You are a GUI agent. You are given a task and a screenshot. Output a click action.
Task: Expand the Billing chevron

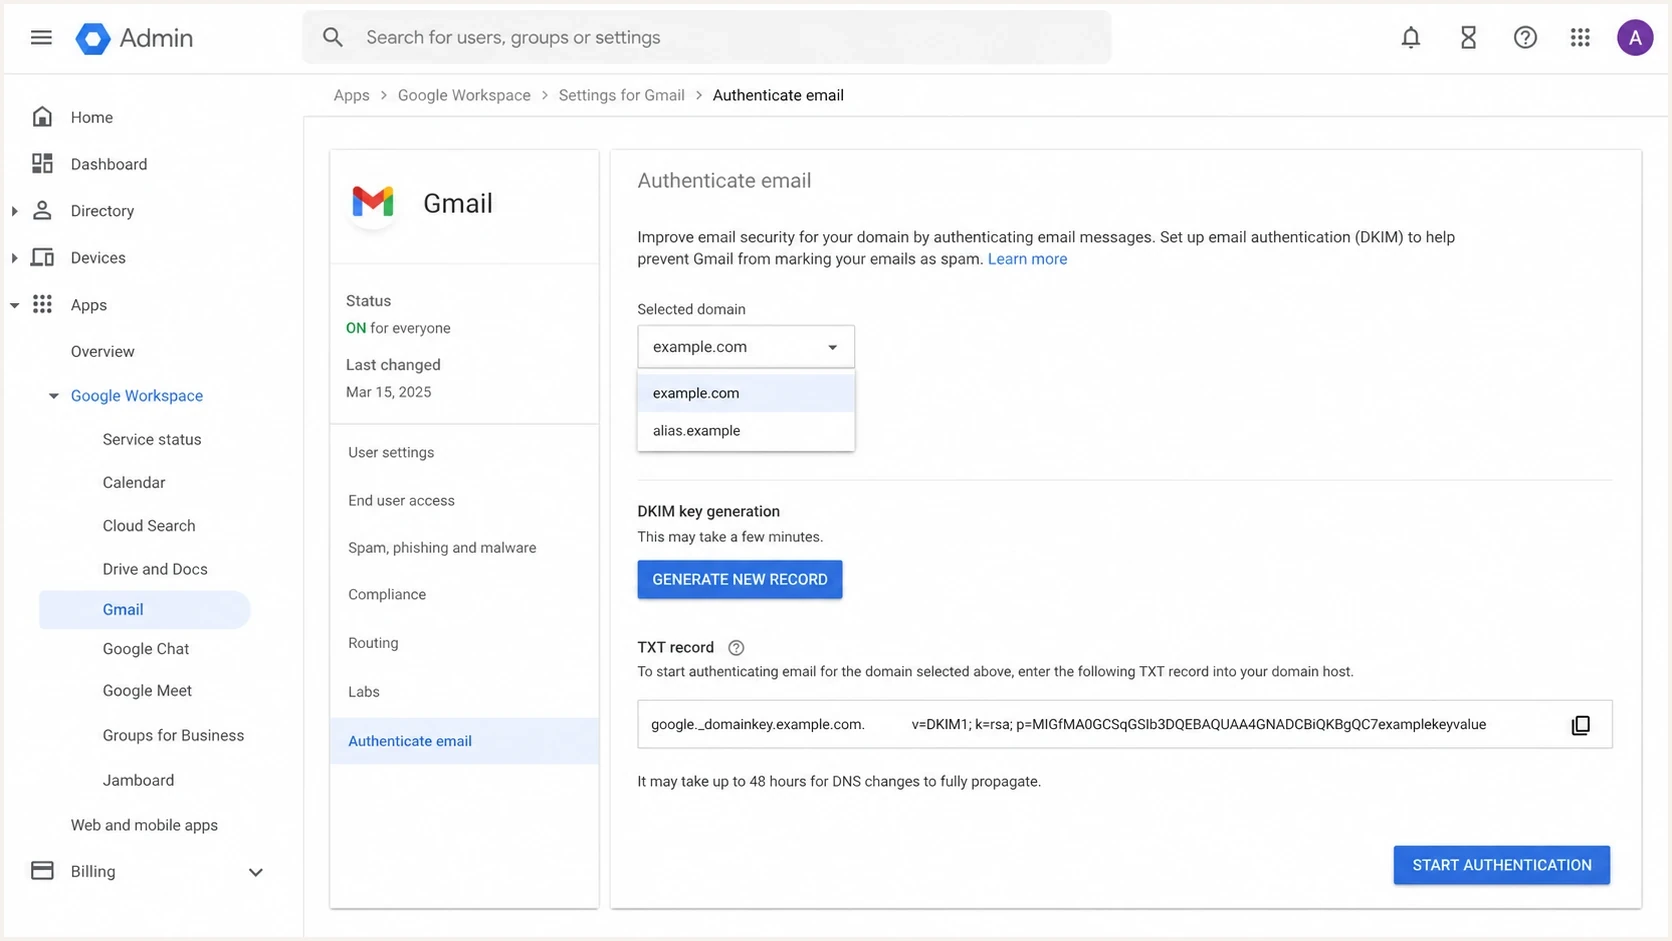256,872
